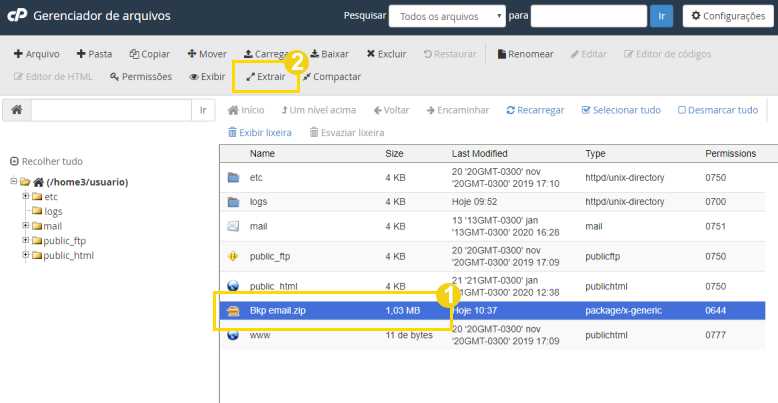The width and height of the screenshot is (778, 403).
Task: Sort by the Last Modified column
Action: (x=479, y=154)
